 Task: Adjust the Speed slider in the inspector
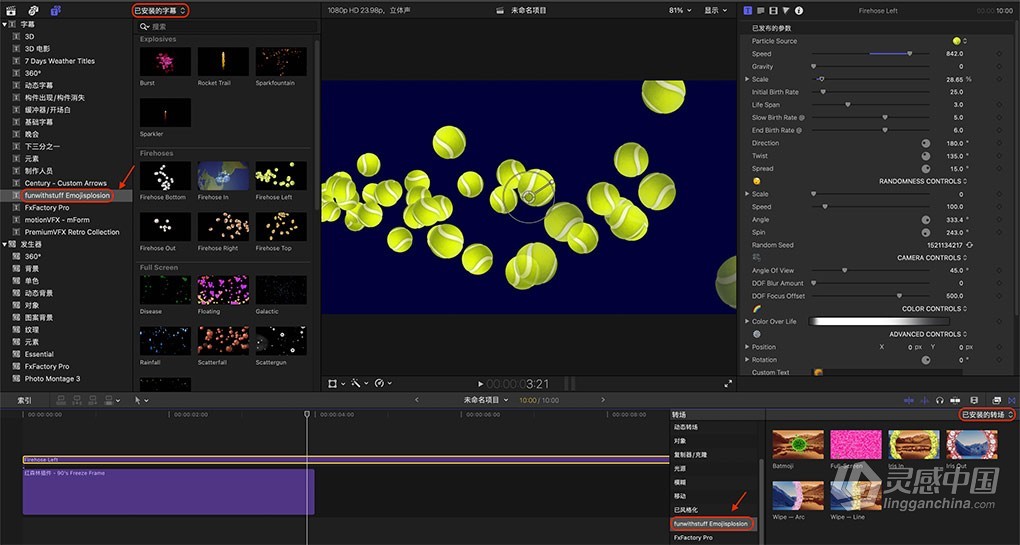tap(909, 54)
